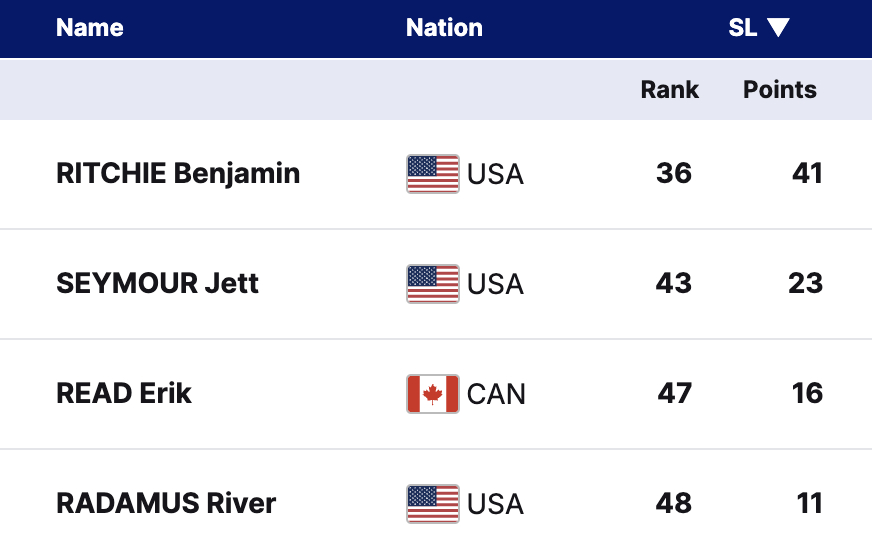
Task: Open RADAMUS River athlete profile
Action: point(166,502)
